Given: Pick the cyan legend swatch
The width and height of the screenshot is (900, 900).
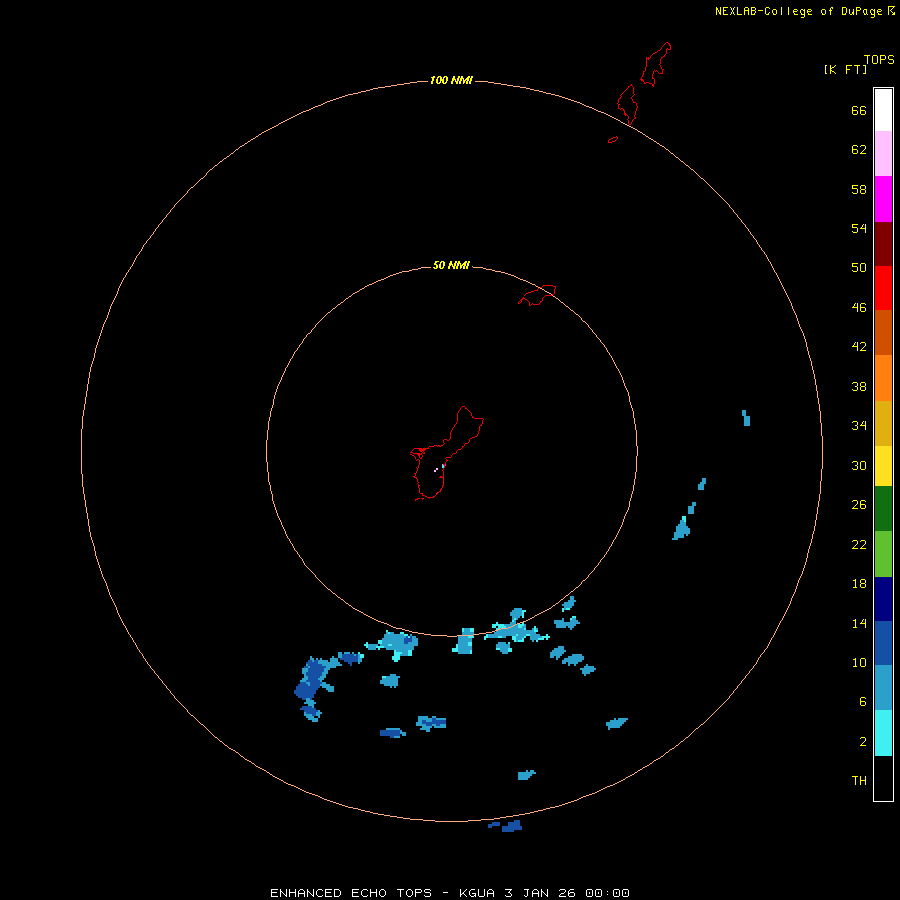Looking at the screenshot, I should tap(883, 732).
